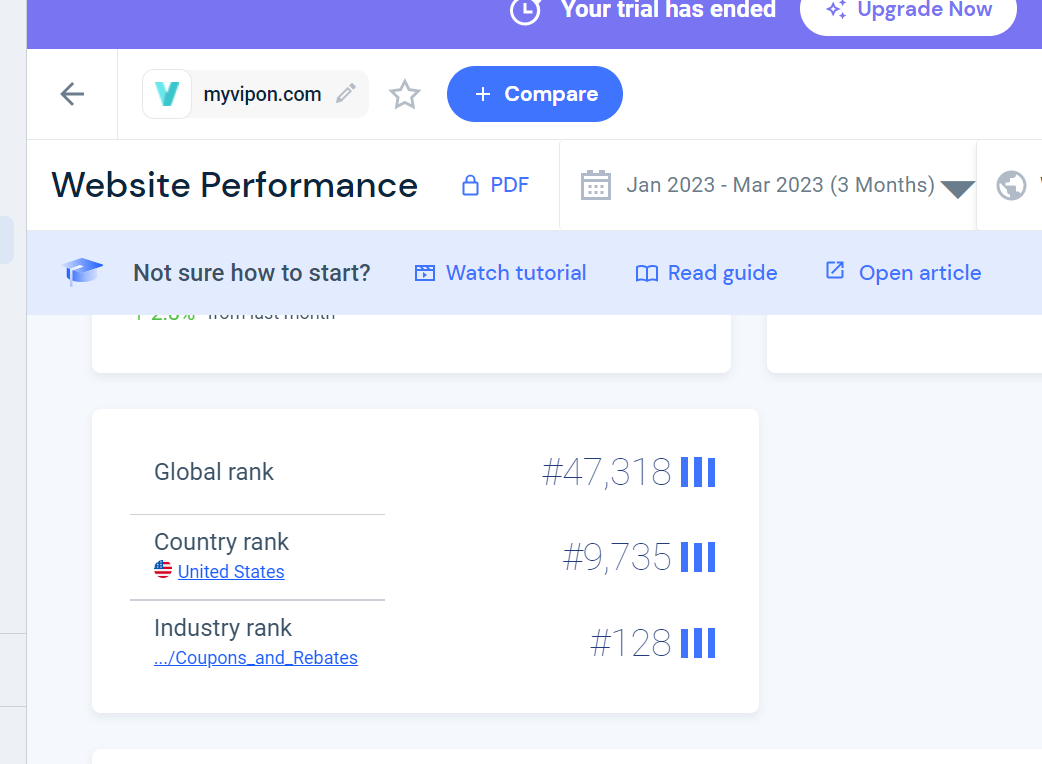
Task: Click the Global rank label
Action: coord(214,472)
